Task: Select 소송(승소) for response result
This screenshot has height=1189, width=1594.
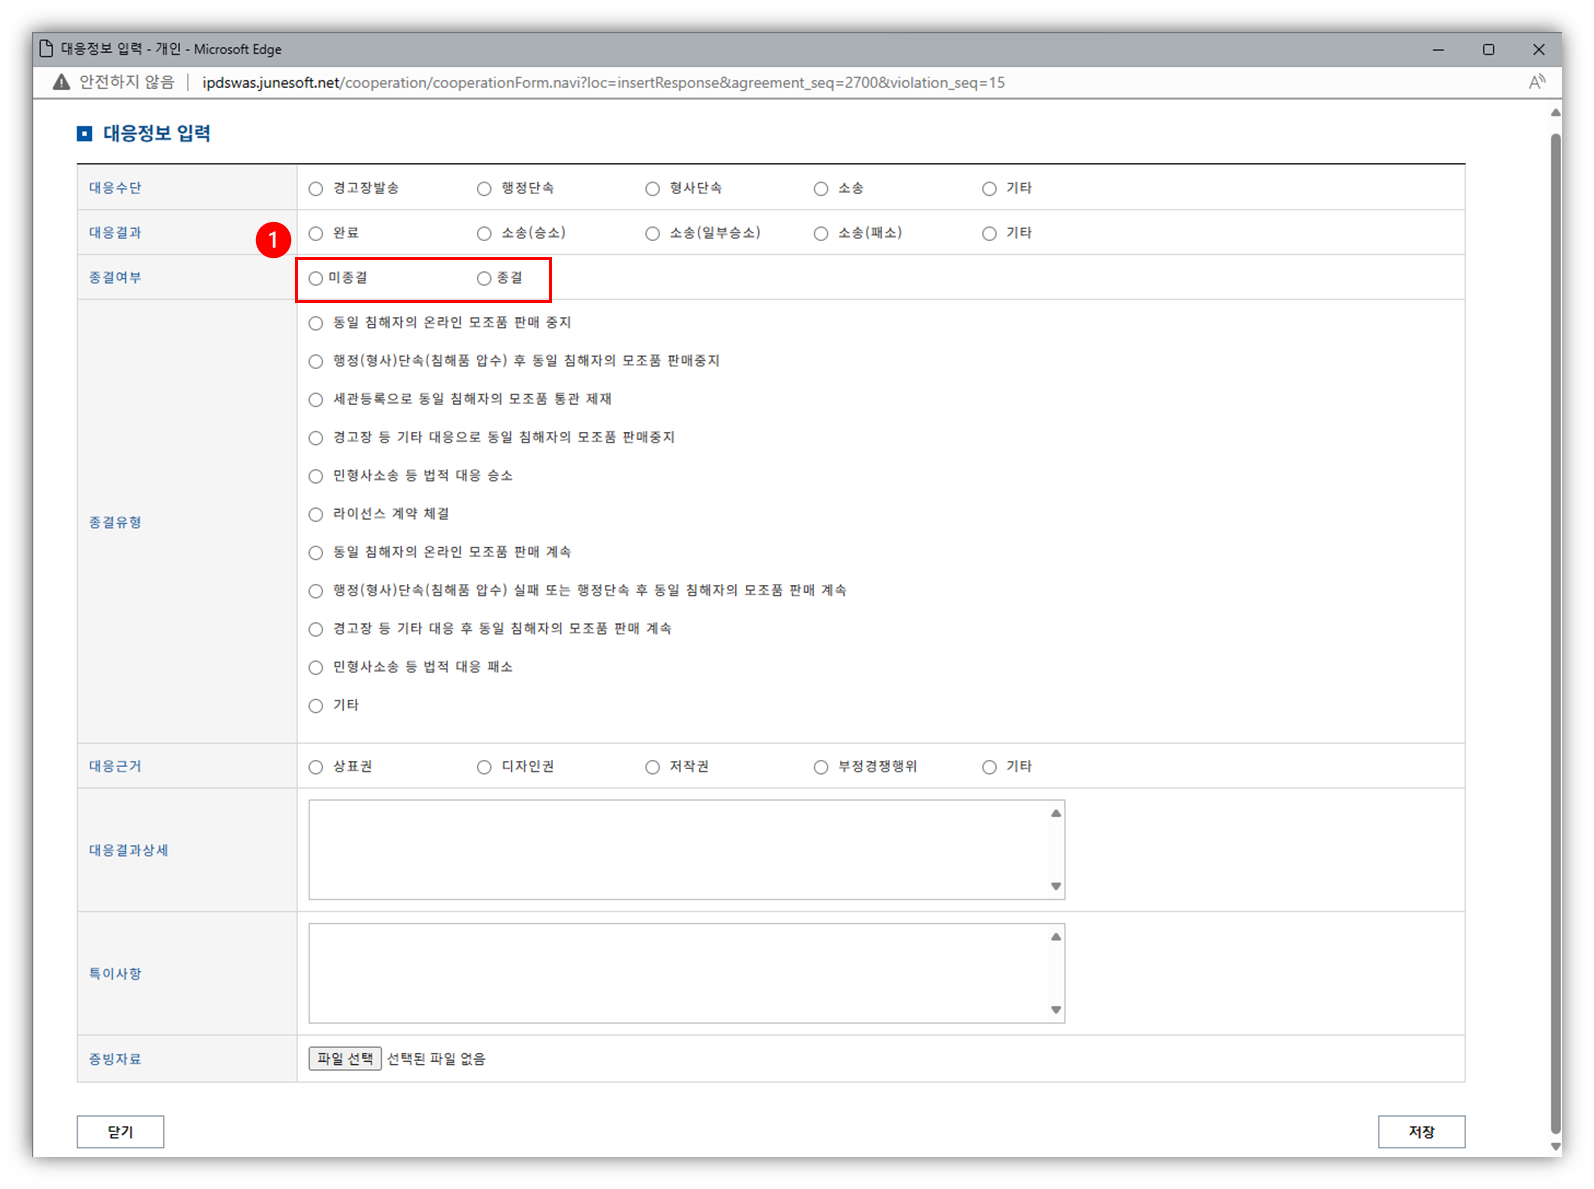Action: click(x=484, y=234)
